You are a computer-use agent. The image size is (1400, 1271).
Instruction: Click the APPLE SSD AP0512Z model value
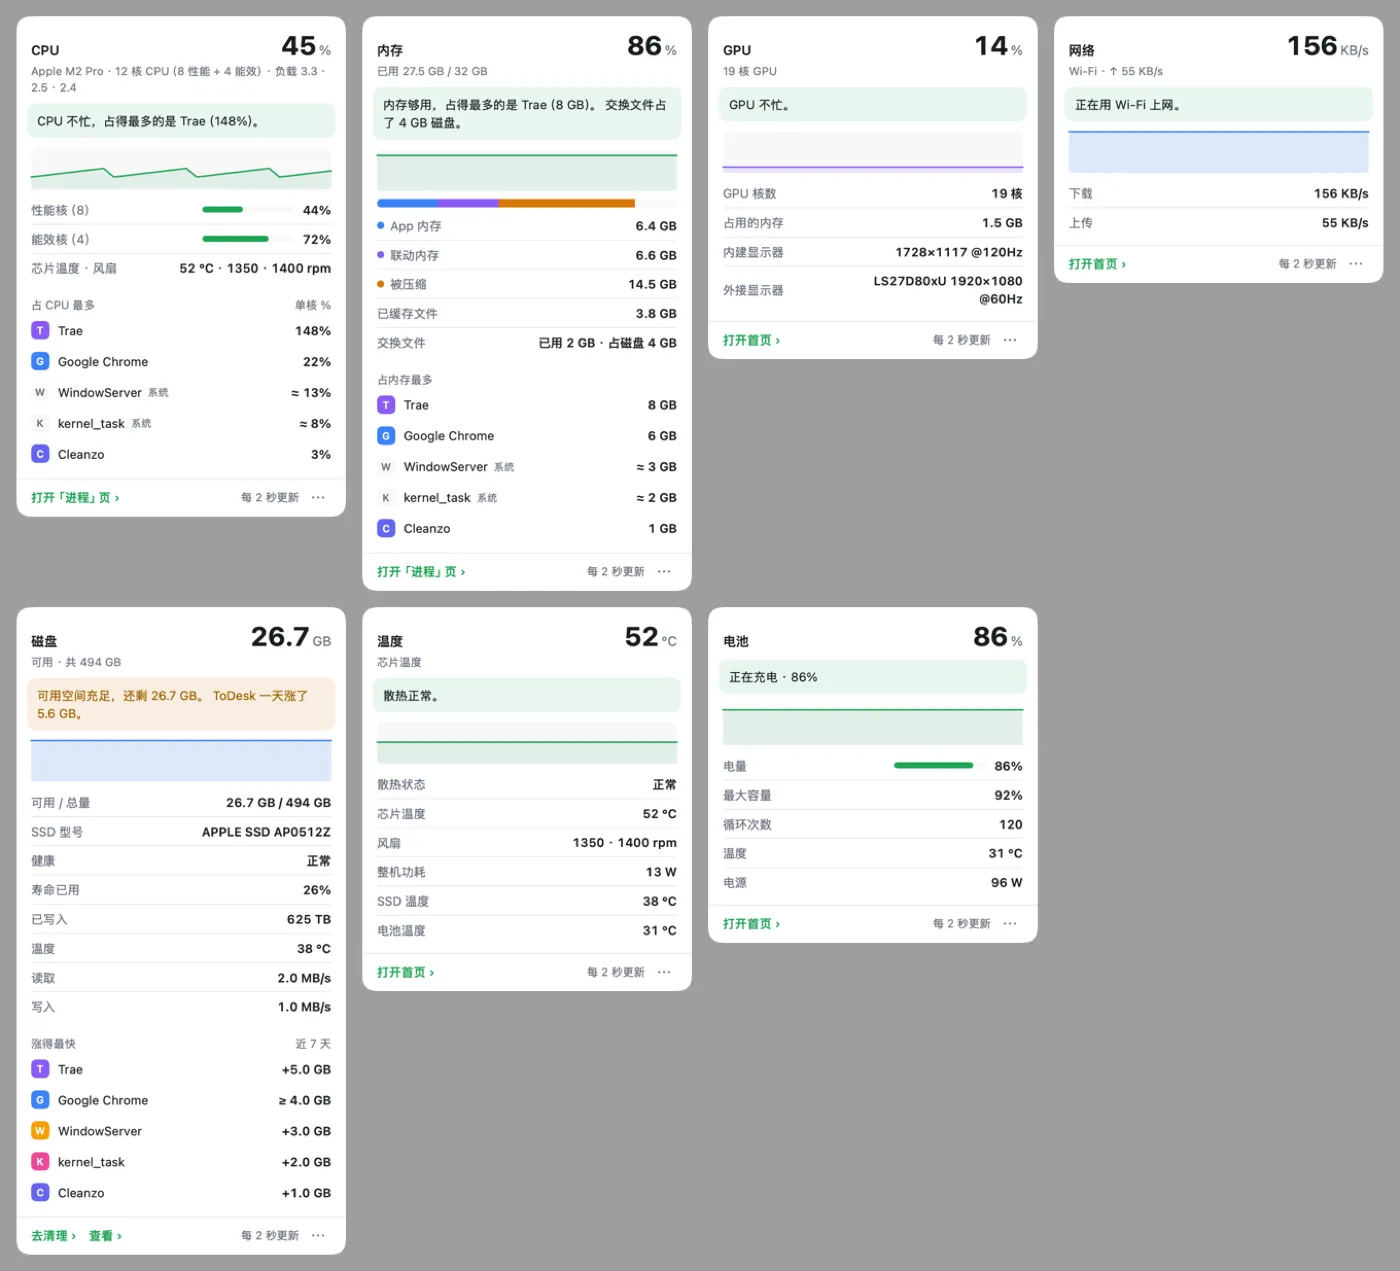[x=266, y=832]
